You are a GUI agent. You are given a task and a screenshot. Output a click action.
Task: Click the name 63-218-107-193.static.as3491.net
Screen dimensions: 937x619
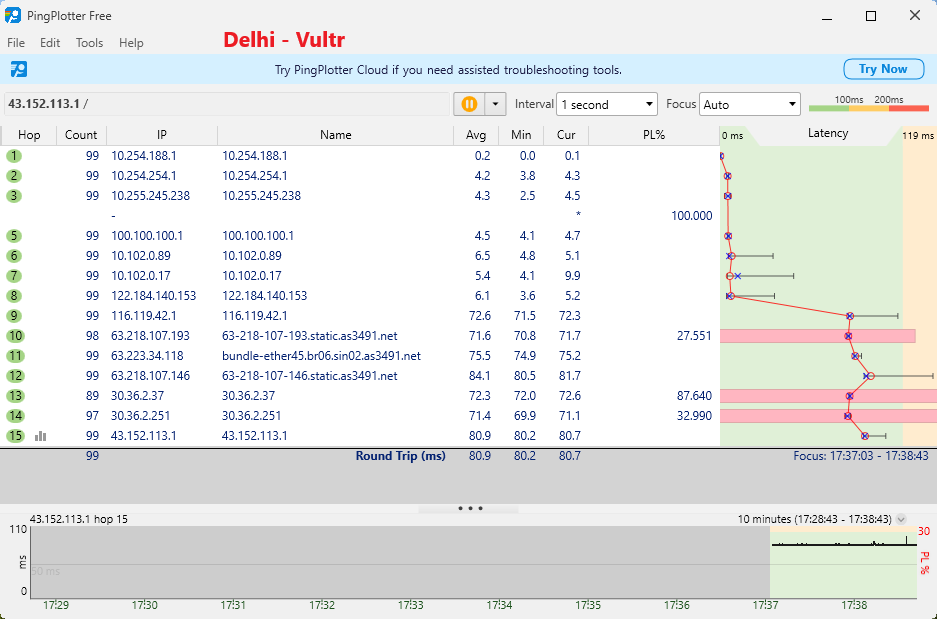click(310, 336)
